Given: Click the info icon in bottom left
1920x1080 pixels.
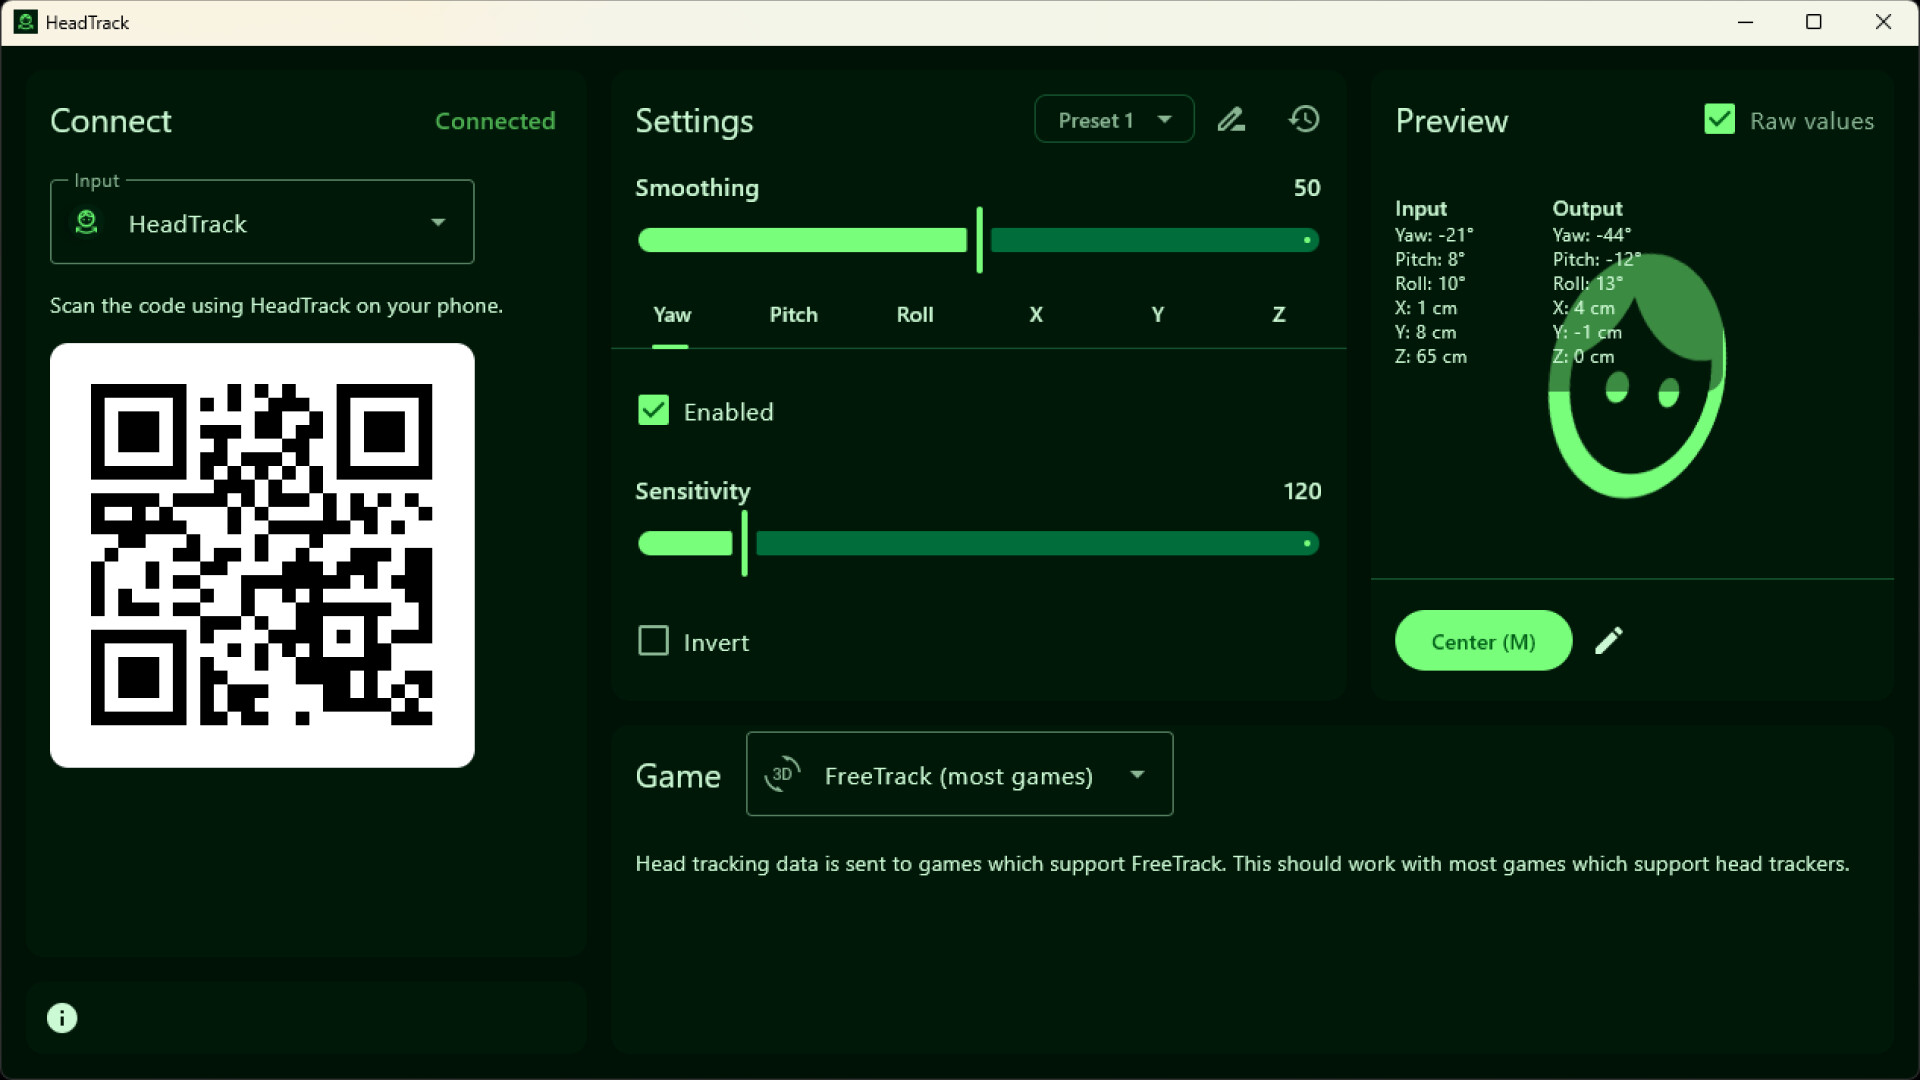Looking at the screenshot, I should click(x=61, y=1017).
